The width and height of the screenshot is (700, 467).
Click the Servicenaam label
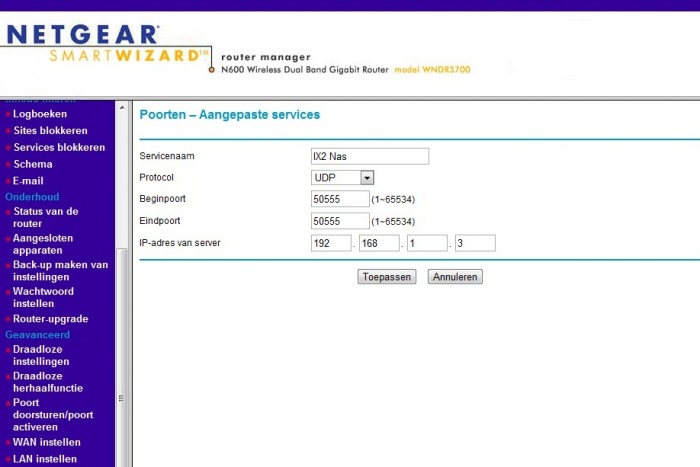click(167, 156)
